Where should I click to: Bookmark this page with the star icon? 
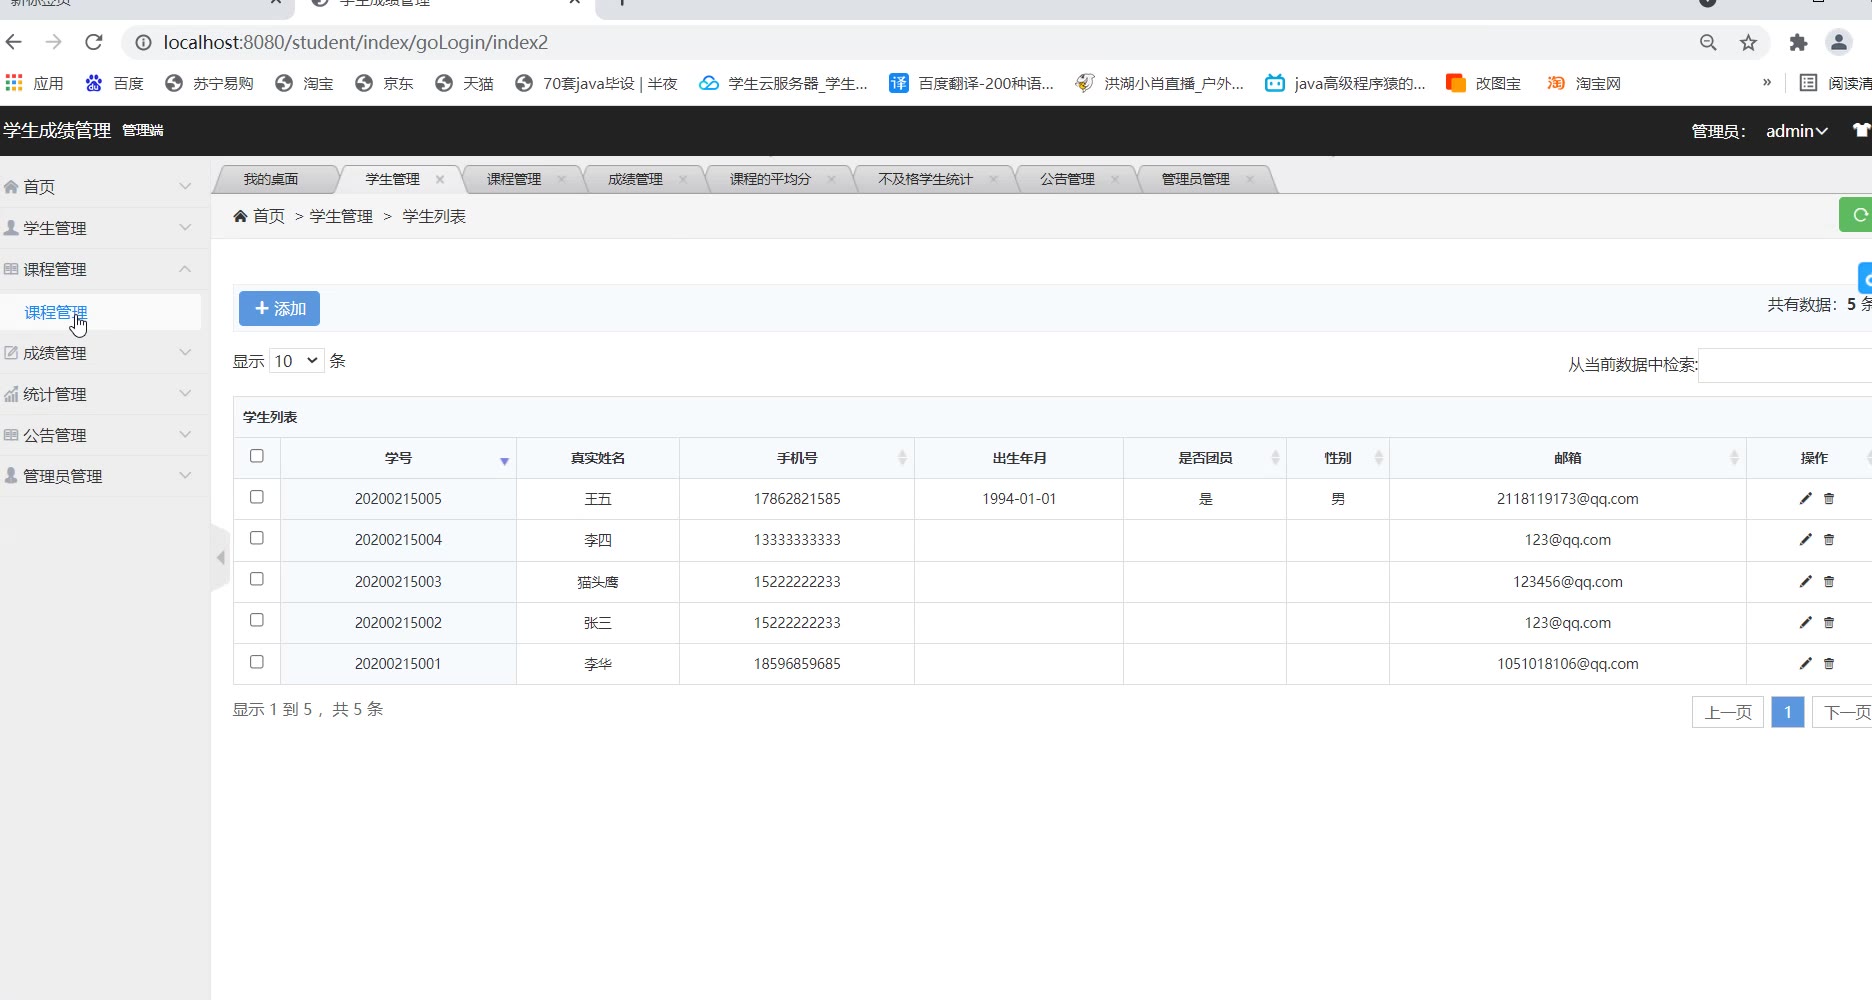1748,42
